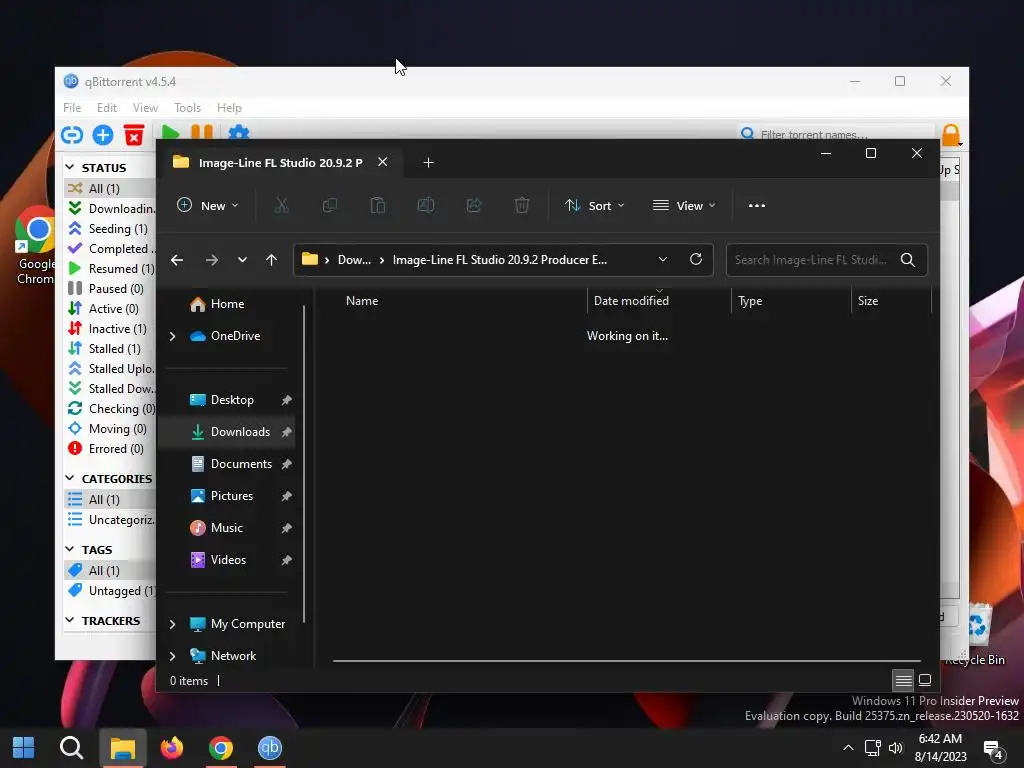Sort by the Size column header

tap(867, 300)
